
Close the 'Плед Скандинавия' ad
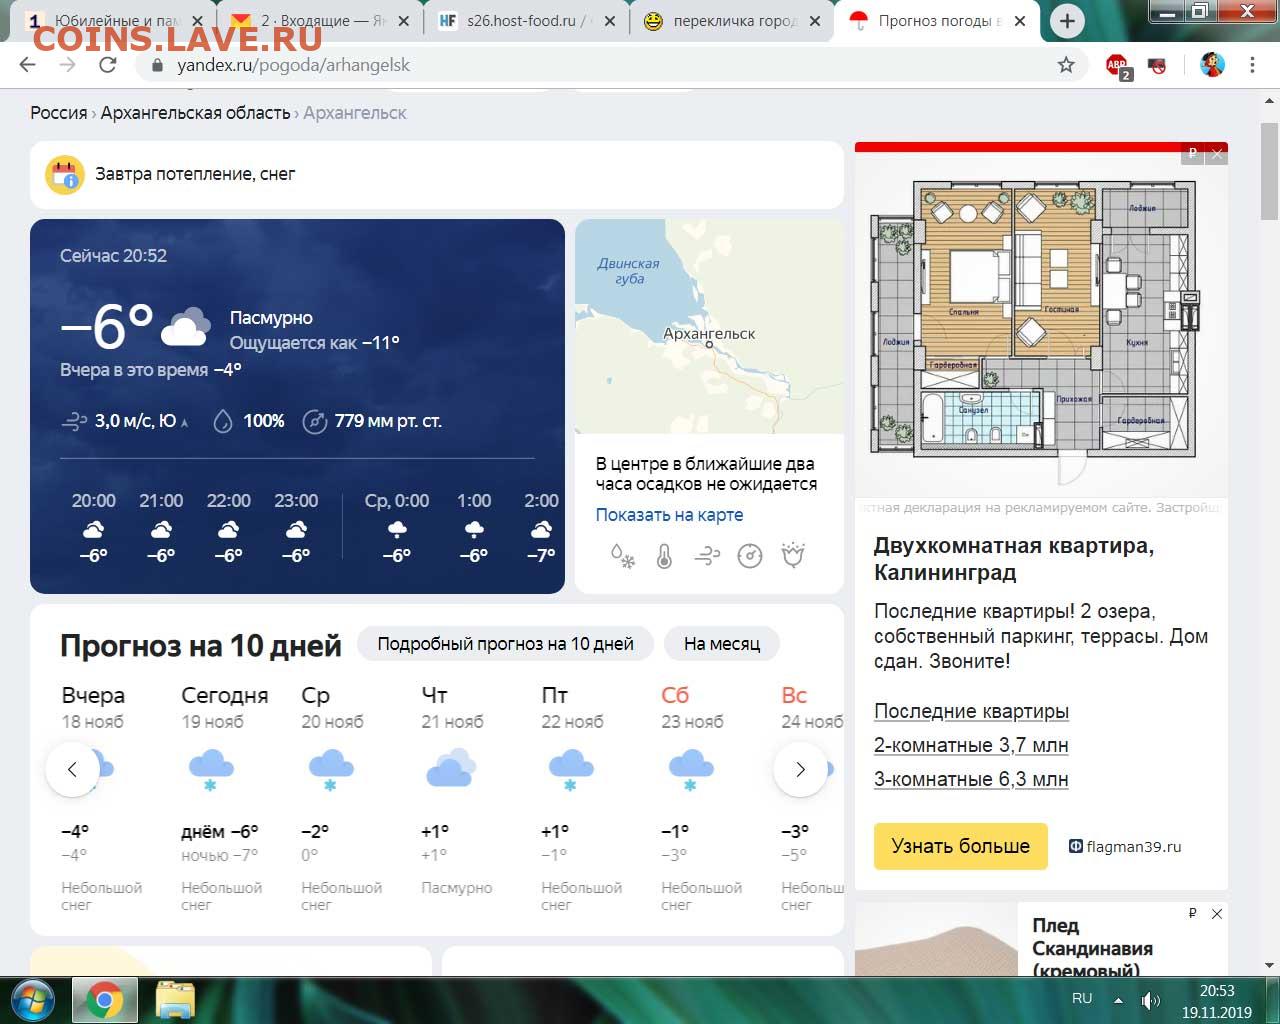point(1217,914)
